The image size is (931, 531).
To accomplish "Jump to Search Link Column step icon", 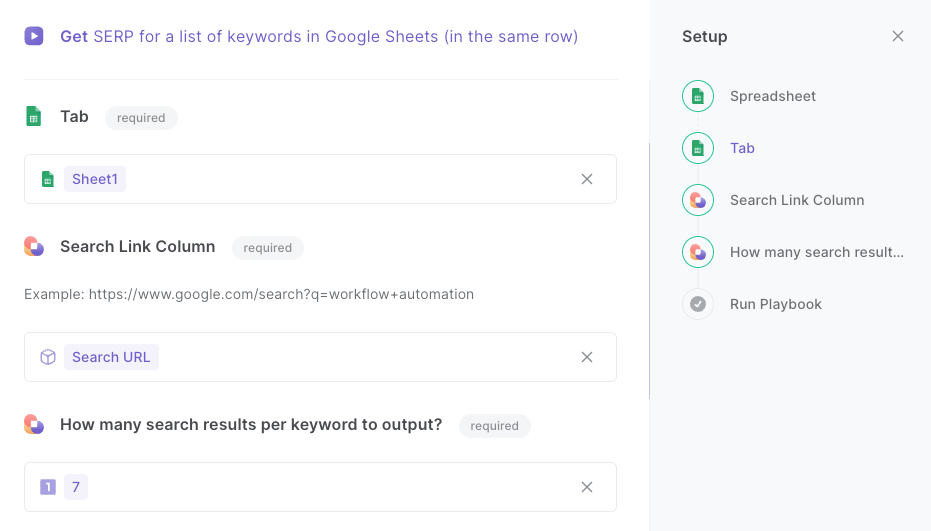I will pyautogui.click(x=698, y=200).
